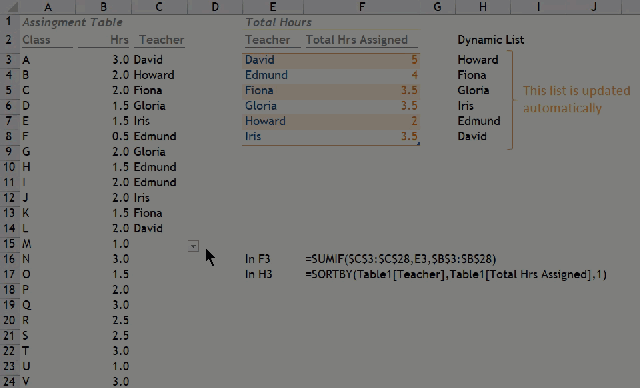The height and width of the screenshot is (388, 640).
Task: Select Howard in the Total Hours table
Action: point(265,121)
